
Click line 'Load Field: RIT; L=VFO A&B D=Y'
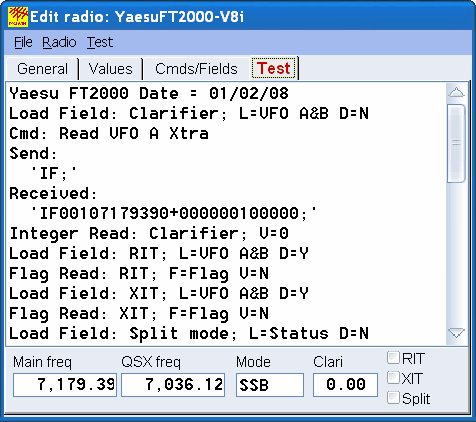click(x=159, y=254)
